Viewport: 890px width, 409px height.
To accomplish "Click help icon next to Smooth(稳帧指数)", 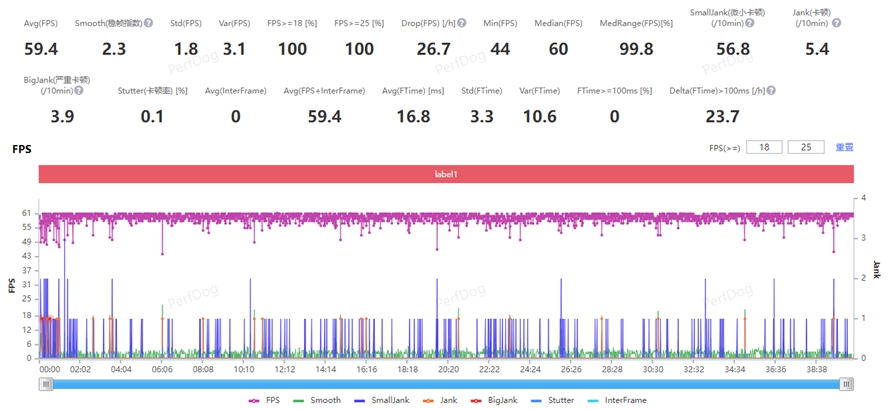I will (149, 22).
